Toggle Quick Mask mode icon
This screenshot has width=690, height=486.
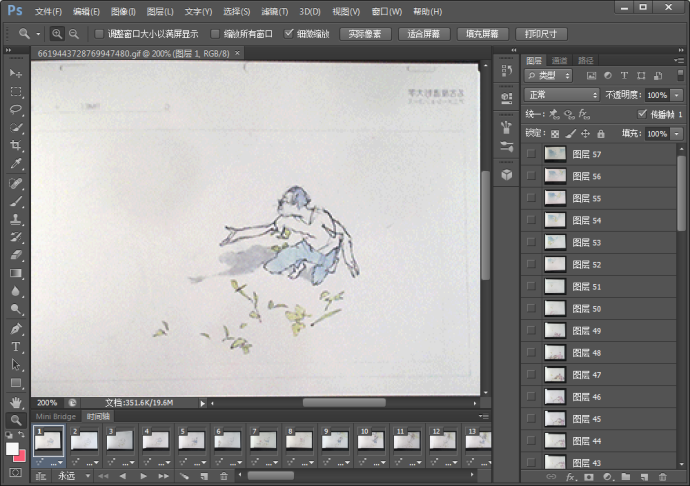[x=15, y=473]
